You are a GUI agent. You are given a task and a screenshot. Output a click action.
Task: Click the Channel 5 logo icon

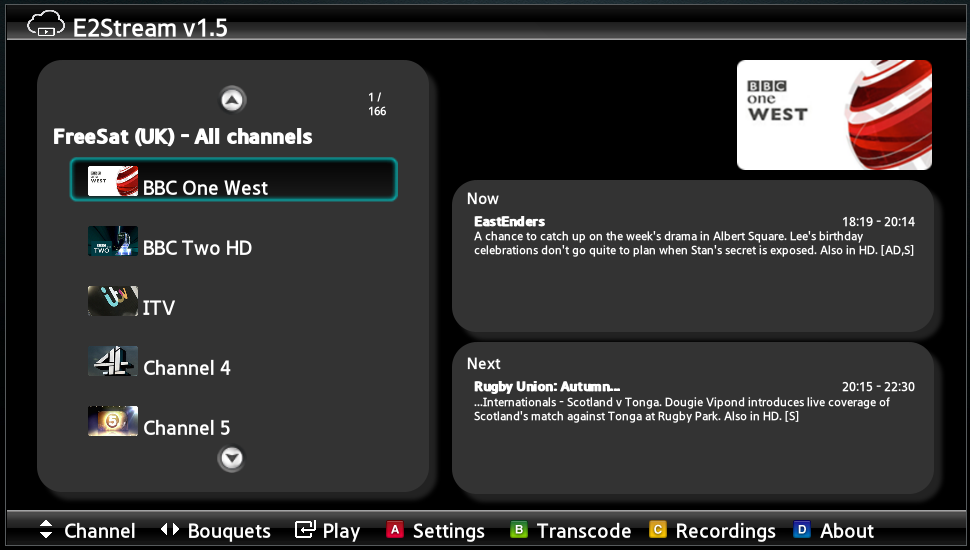[113, 421]
